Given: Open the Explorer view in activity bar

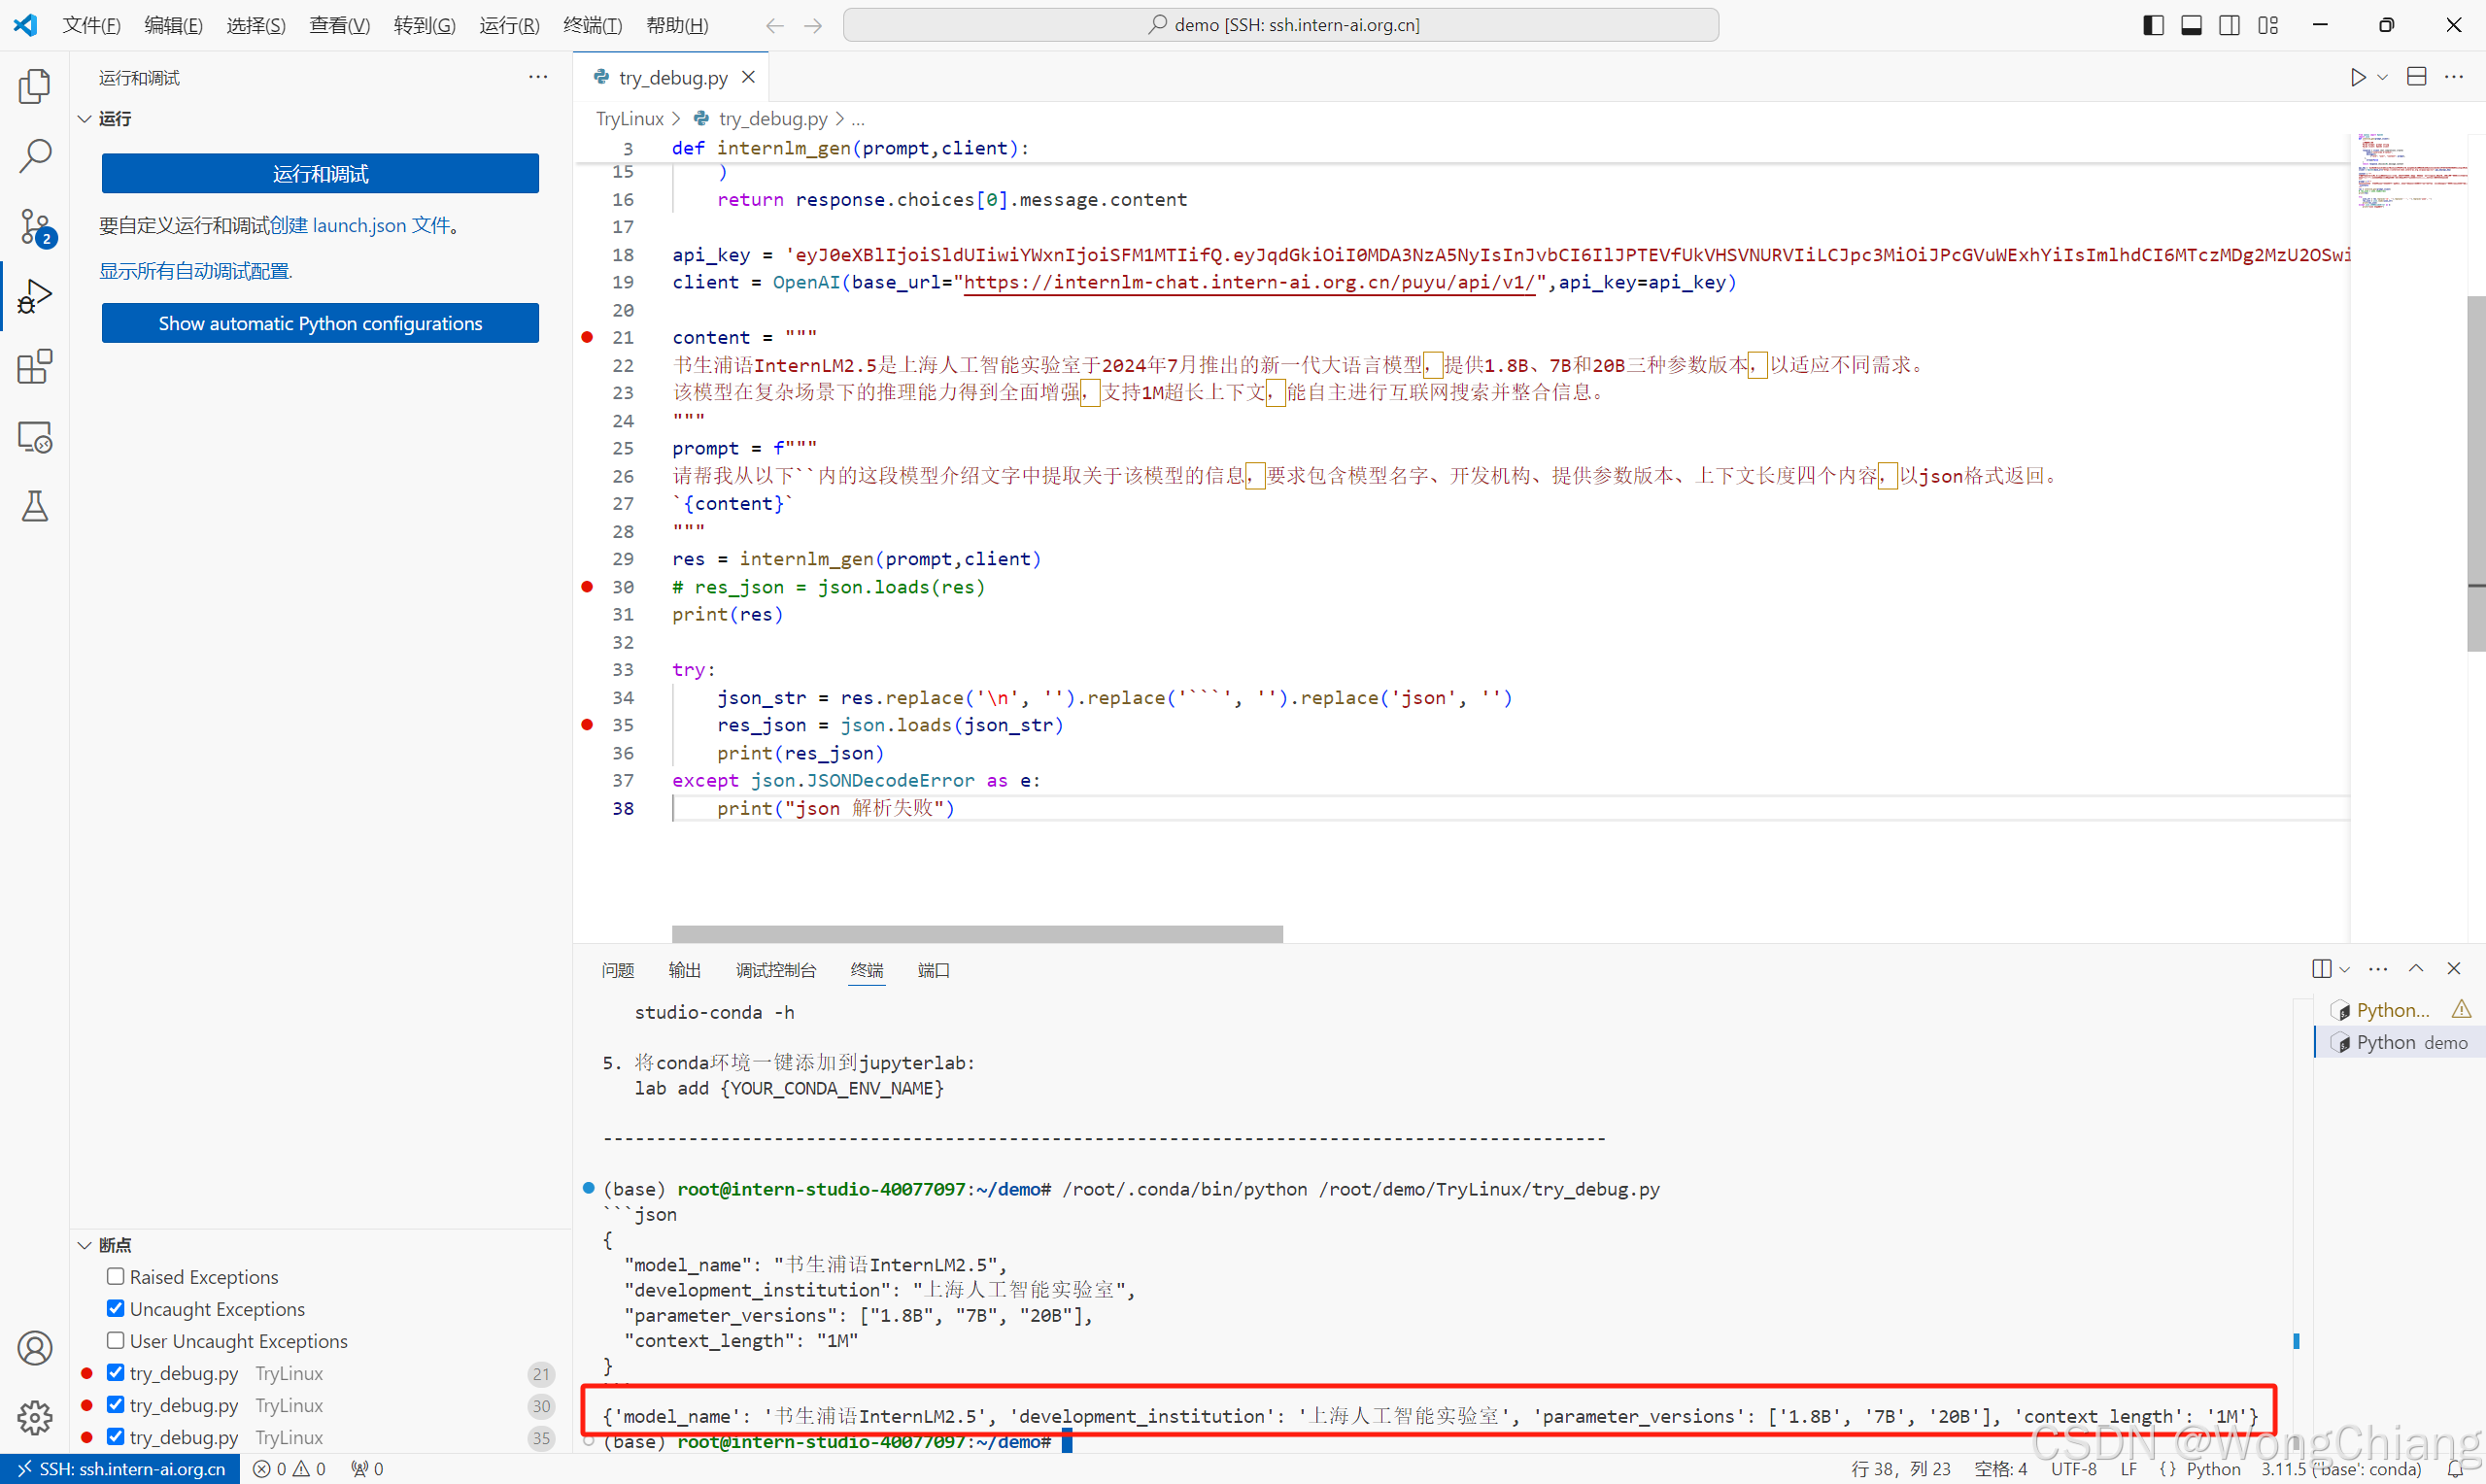Looking at the screenshot, I should point(35,87).
